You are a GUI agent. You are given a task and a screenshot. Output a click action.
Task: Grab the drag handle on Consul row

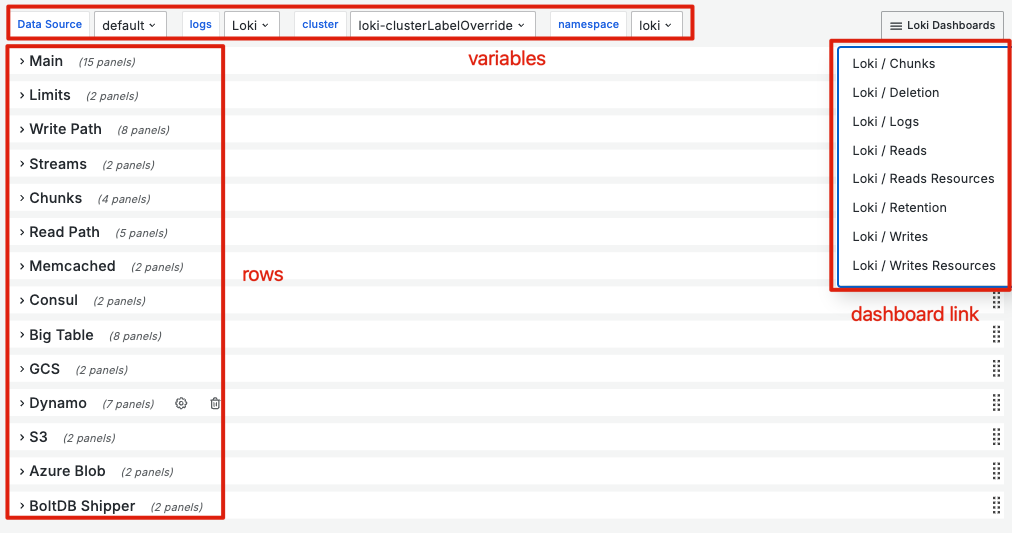point(997,300)
